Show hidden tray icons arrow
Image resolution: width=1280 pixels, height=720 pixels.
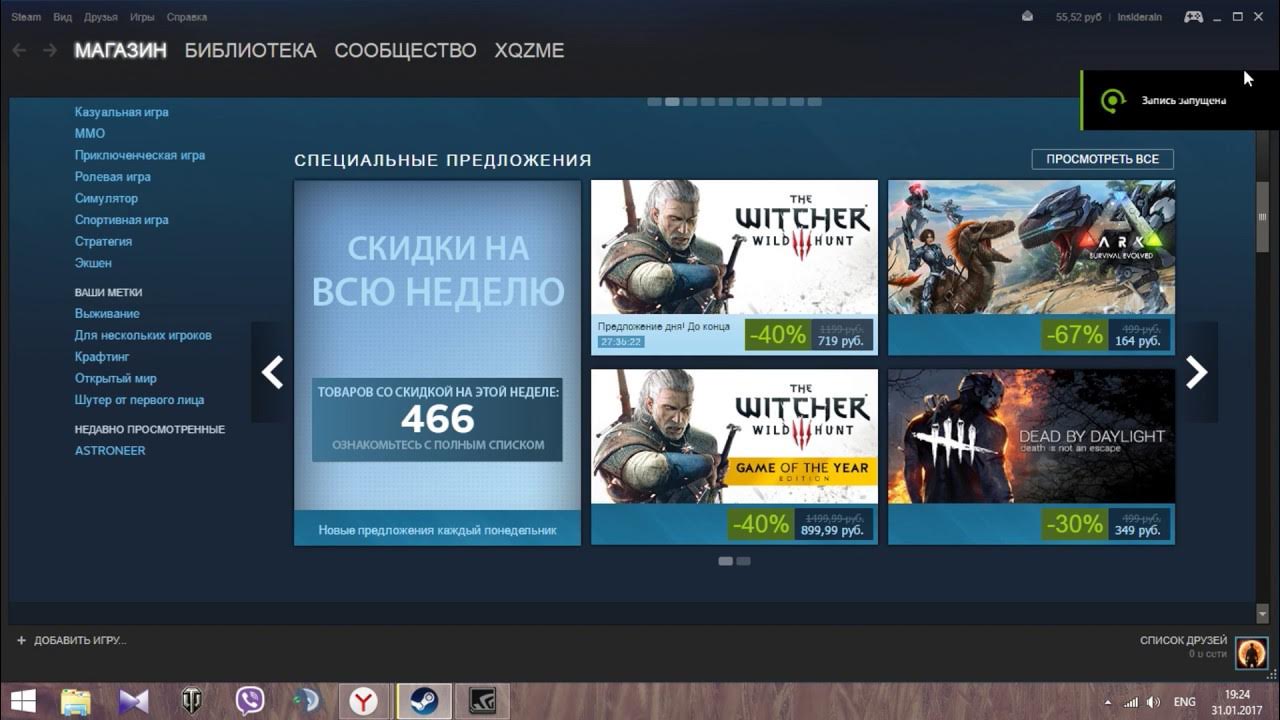1108,702
